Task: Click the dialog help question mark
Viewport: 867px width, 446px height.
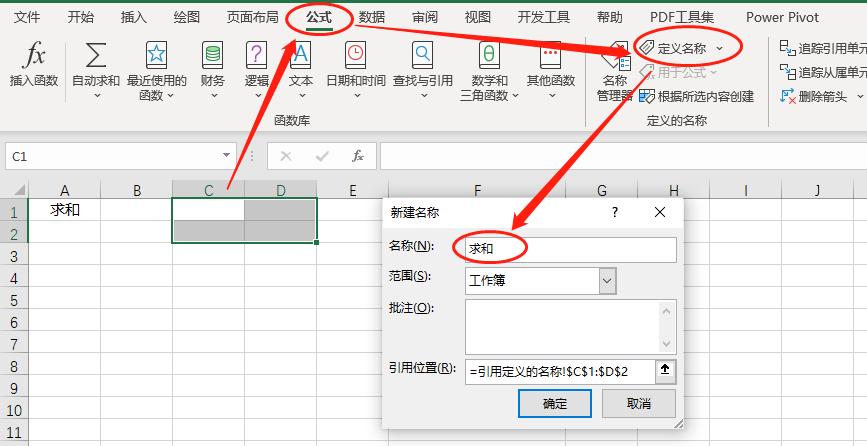Action: (x=614, y=212)
